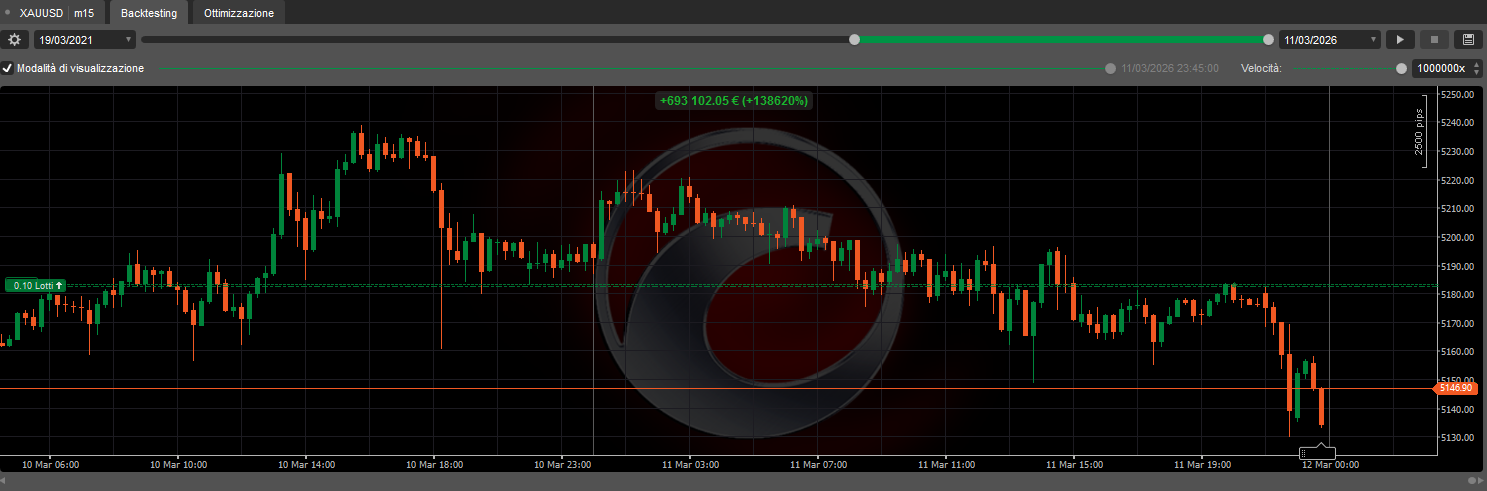Click the date range start slider handle
1487x491 pixels.
pyautogui.click(x=854, y=40)
